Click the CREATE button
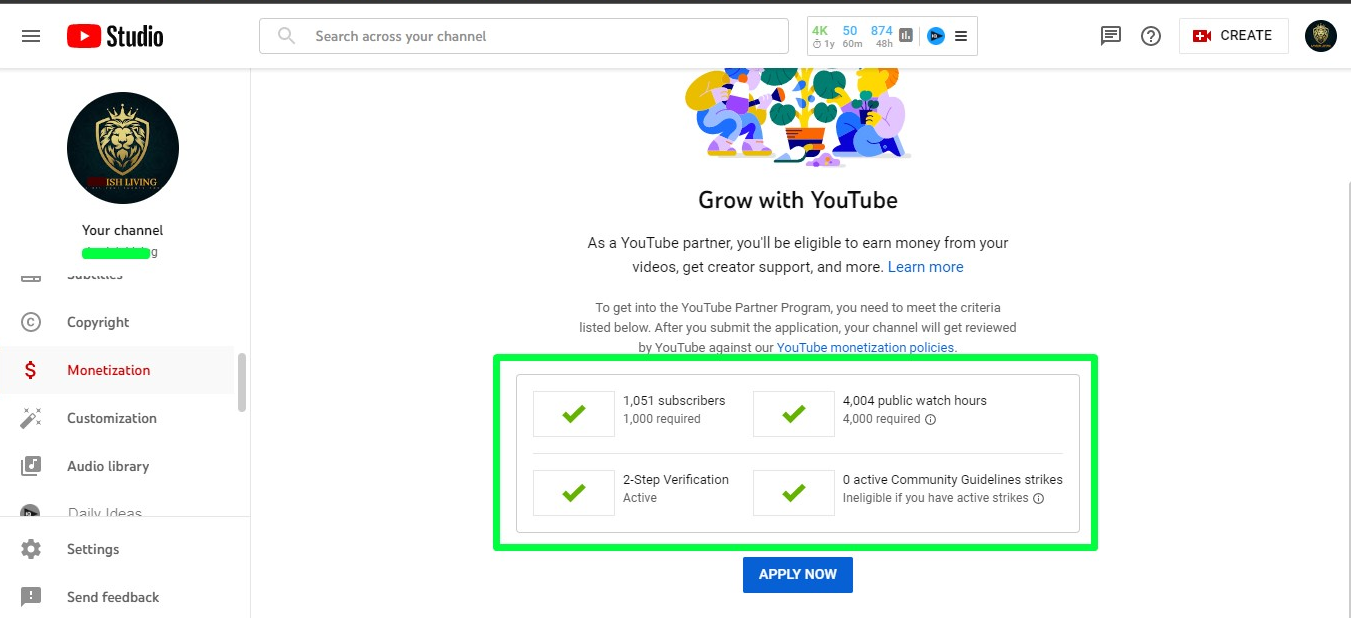The height and width of the screenshot is (618, 1351). pos(1233,36)
